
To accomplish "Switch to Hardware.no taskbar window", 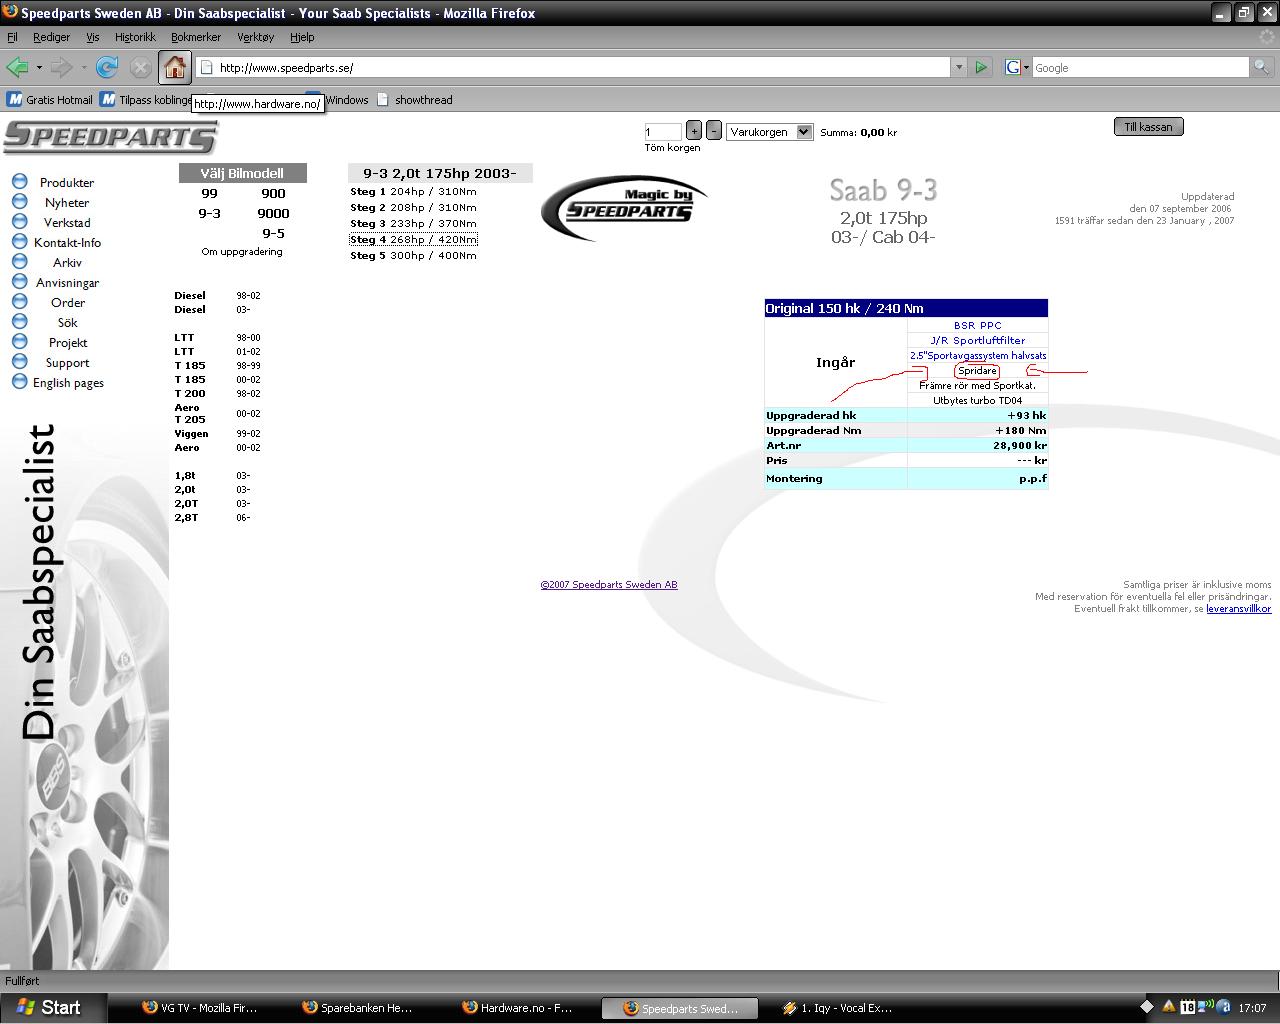I will [517, 1008].
